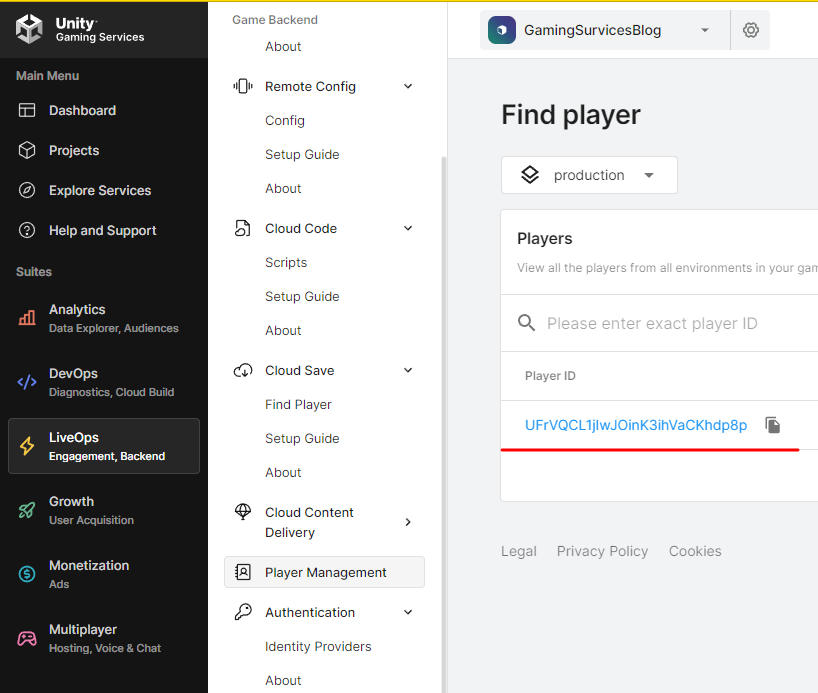Image resolution: width=818 pixels, height=693 pixels.
Task: Open Help and Support
Action: click(103, 231)
